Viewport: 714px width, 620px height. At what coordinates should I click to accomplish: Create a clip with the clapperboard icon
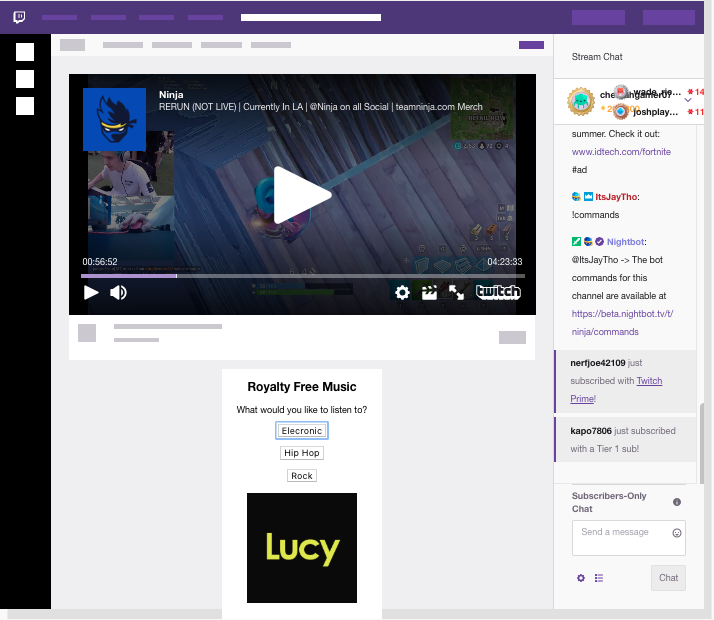point(429,292)
